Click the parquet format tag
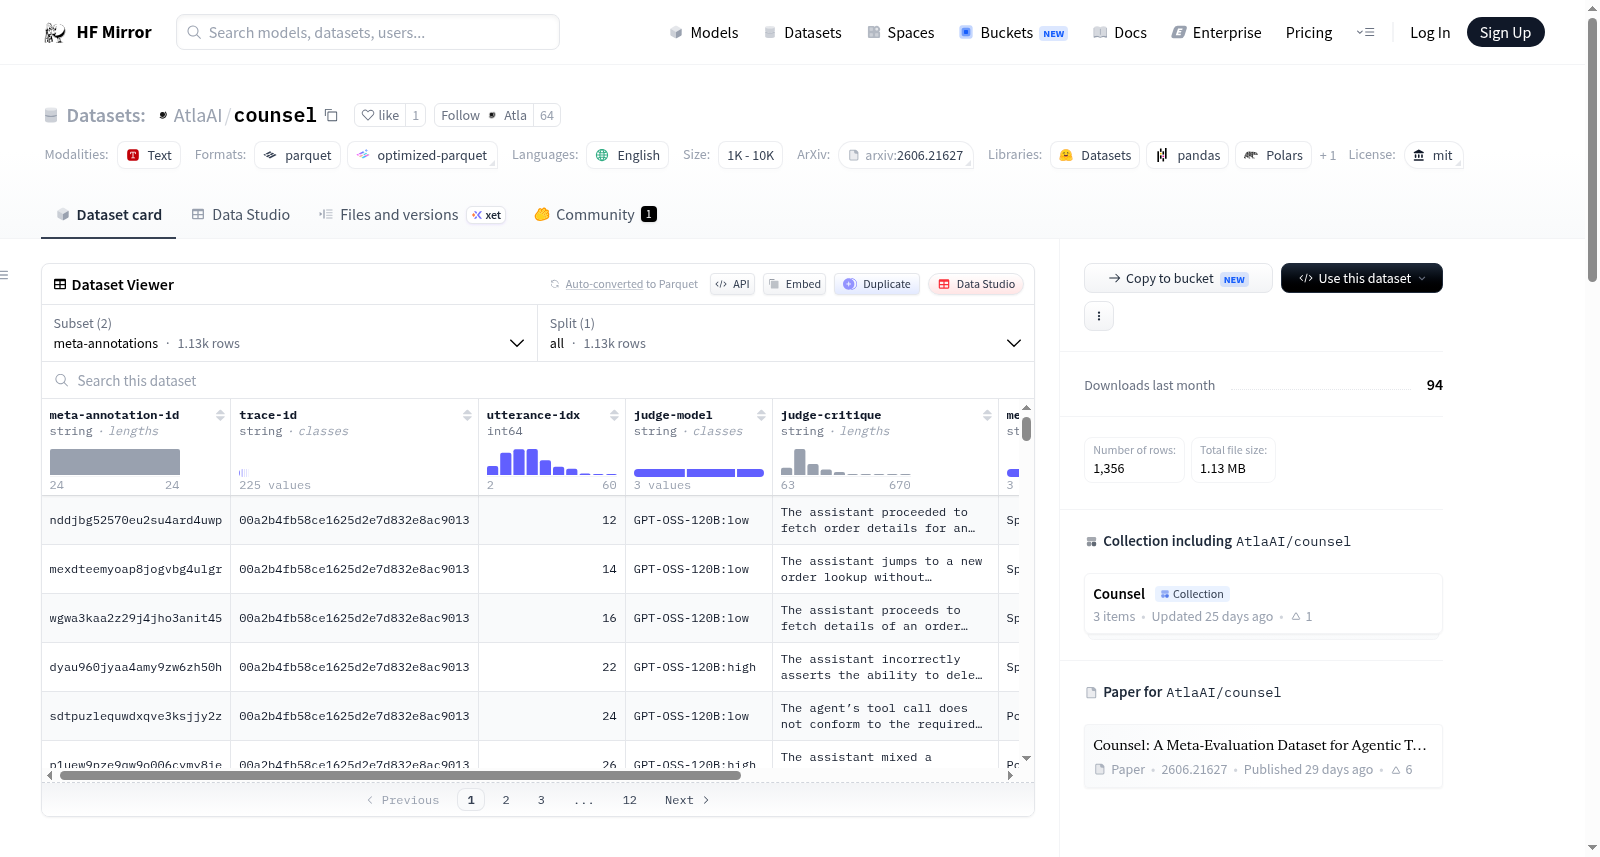 (298, 155)
